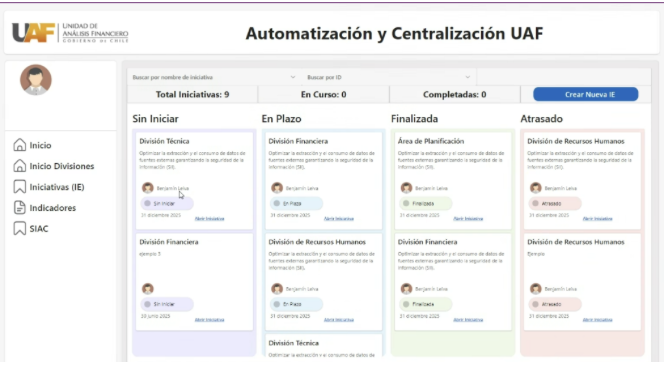666x368 pixels.
Task: Click avatar on Área de Planificación card
Action: pyautogui.click(x=406, y=187)
